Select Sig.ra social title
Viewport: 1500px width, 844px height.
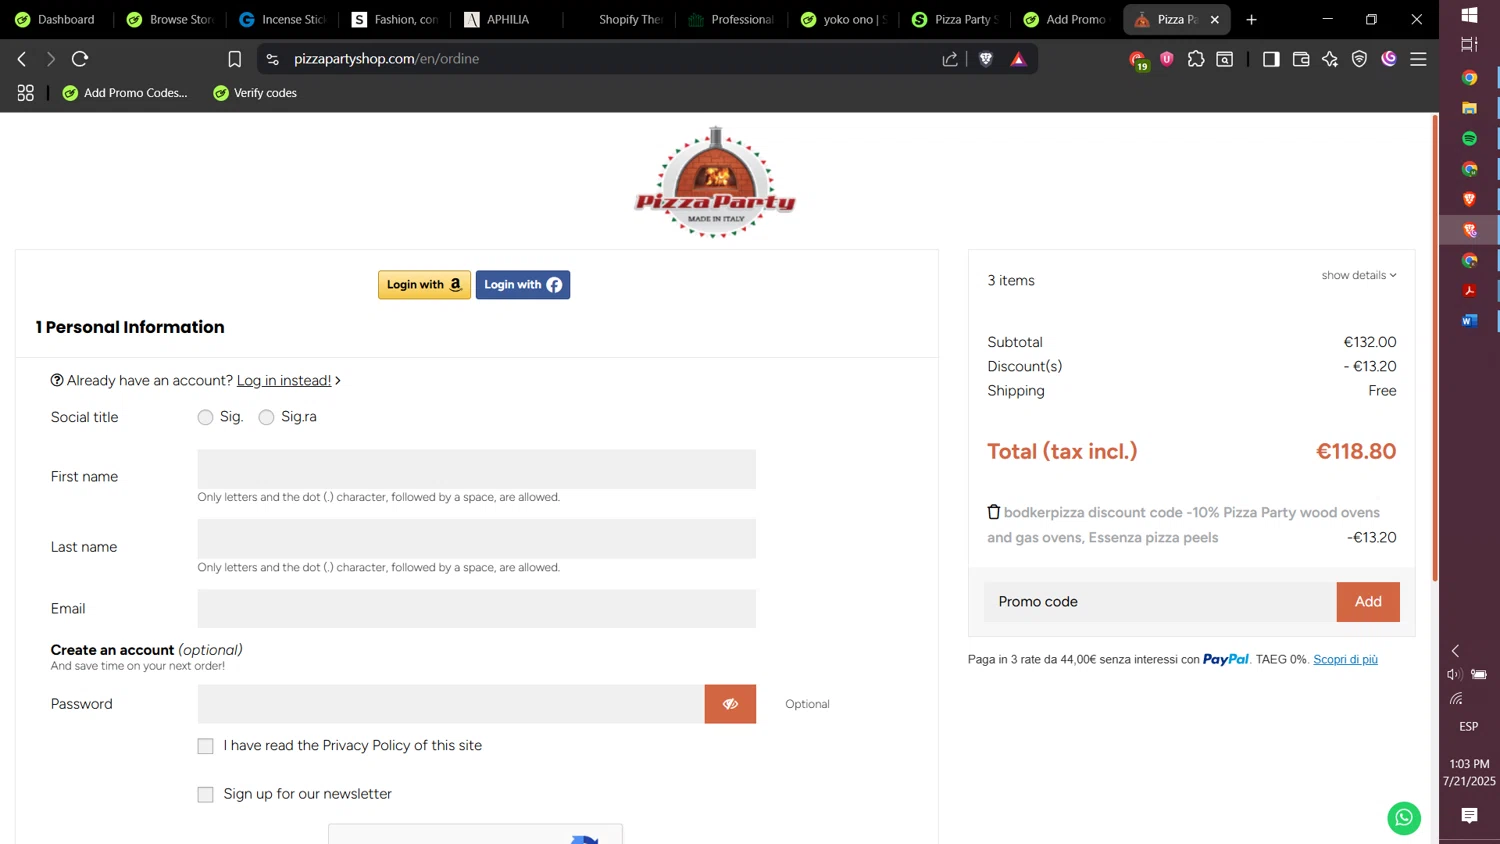pyautogui.click(x=266, y=417)
